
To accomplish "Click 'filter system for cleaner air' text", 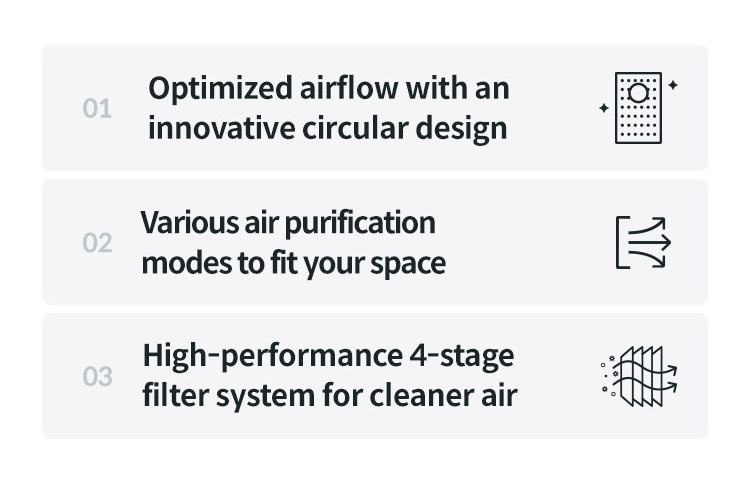I will pos(330,396).
